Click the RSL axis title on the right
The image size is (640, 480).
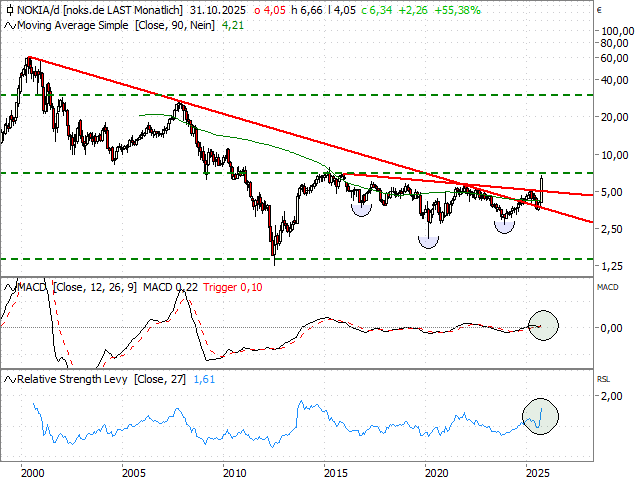603,380
